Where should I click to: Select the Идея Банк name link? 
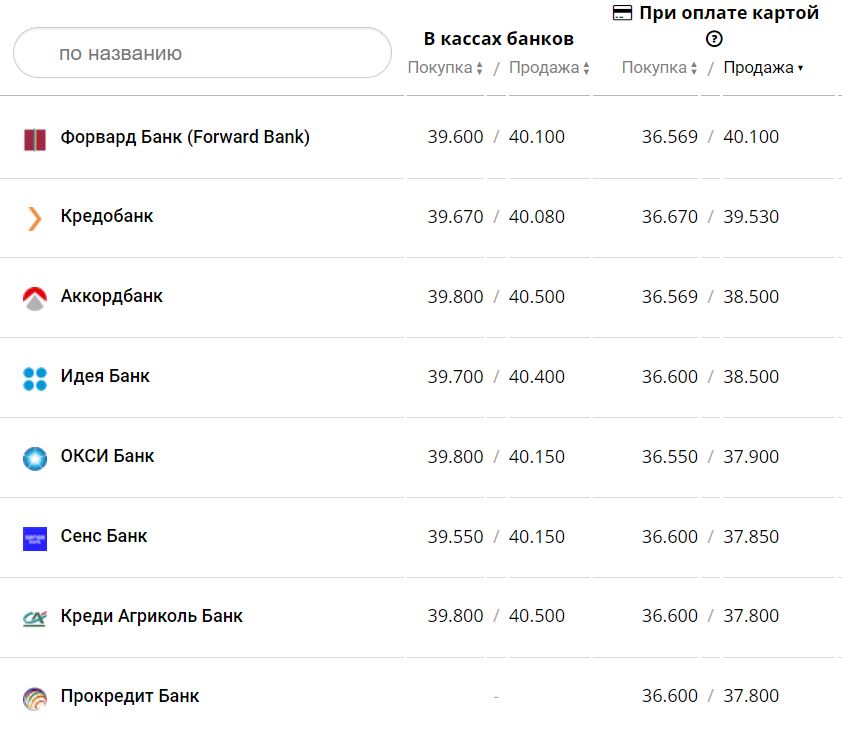(105, 376)
